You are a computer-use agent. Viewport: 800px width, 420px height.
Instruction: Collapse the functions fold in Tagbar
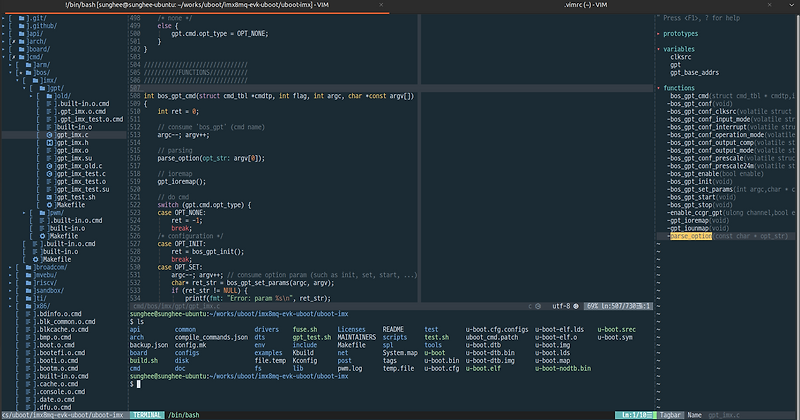pos(658,88)
